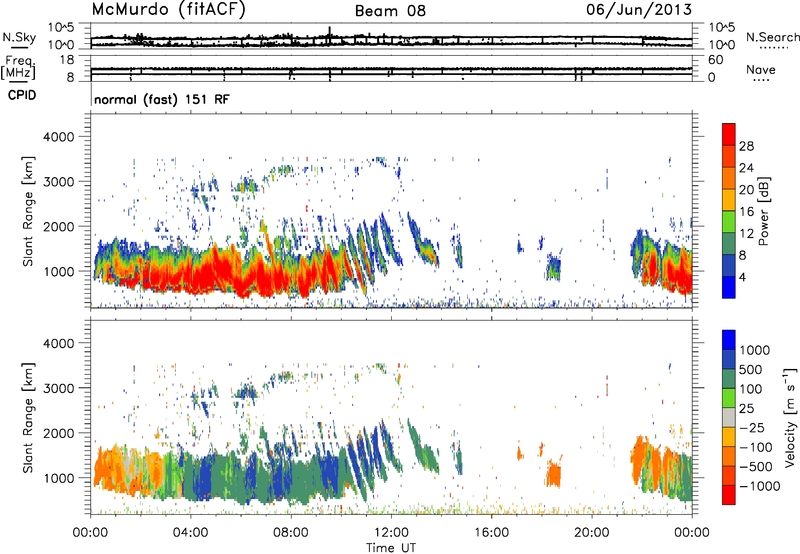Pick the bottom red segment of Velocity color bar
800x554 pixels.
point(729,495)
